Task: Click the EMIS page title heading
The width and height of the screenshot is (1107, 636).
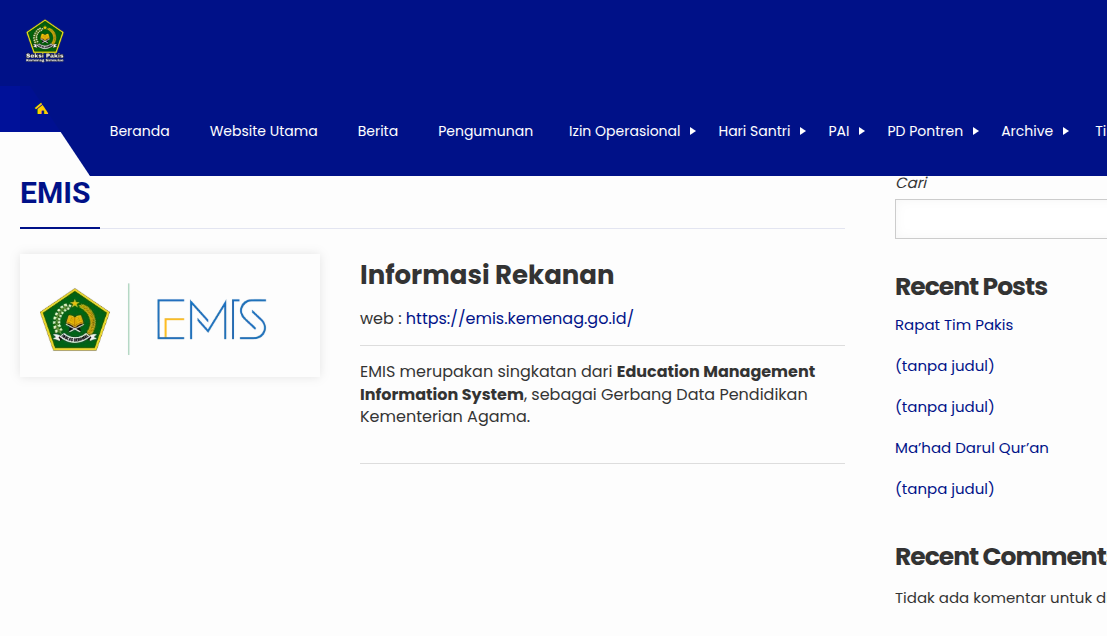Action: pyautogui.click(x=57, y=193)
